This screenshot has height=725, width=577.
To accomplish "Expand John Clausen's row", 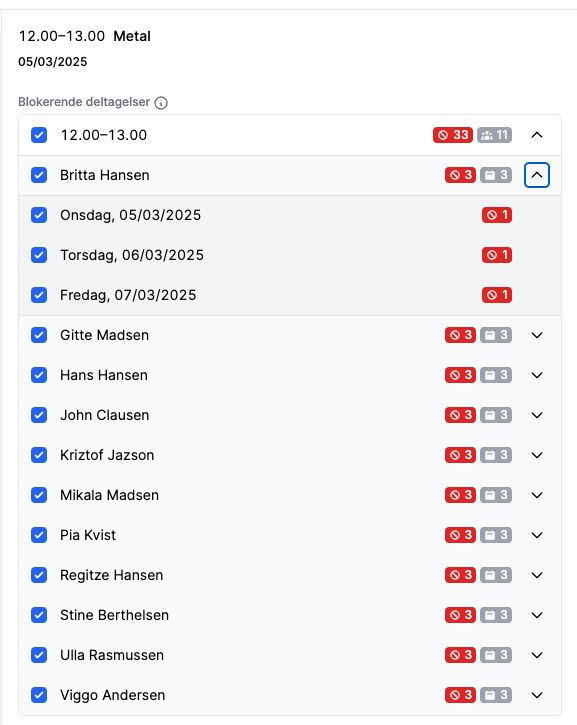I will click(x=537, y=415).
